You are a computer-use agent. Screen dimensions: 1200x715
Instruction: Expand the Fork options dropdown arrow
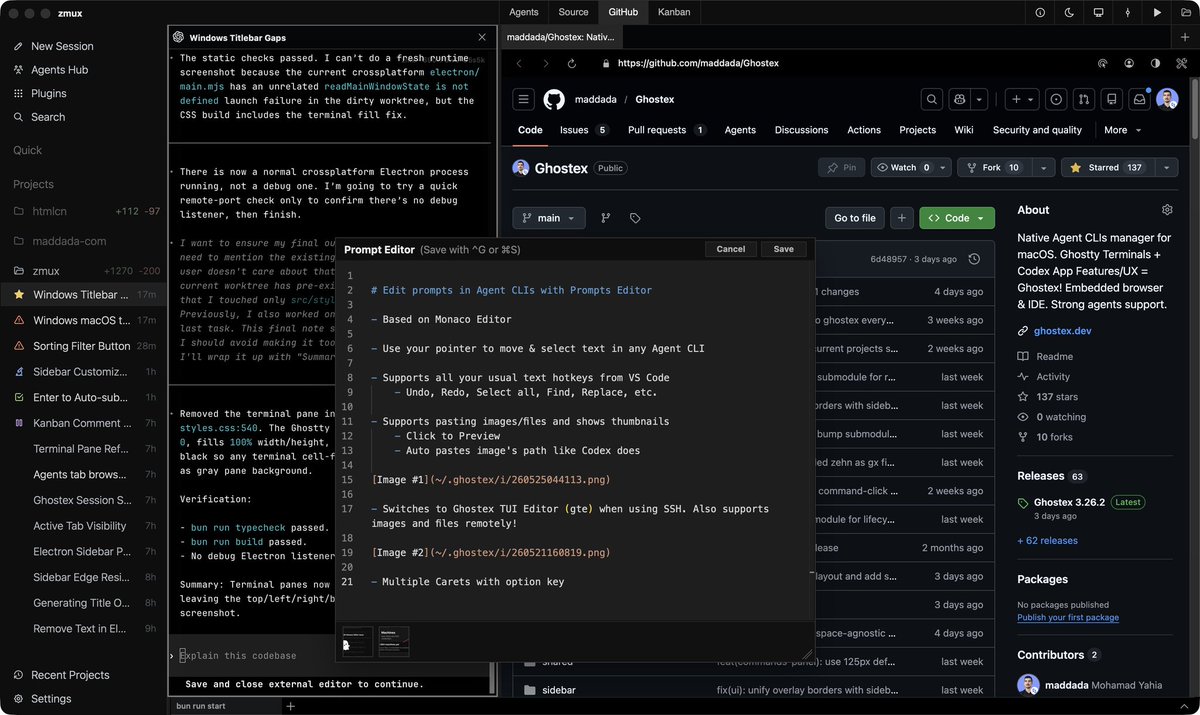pyautogui.click(x=1042, y=167)
